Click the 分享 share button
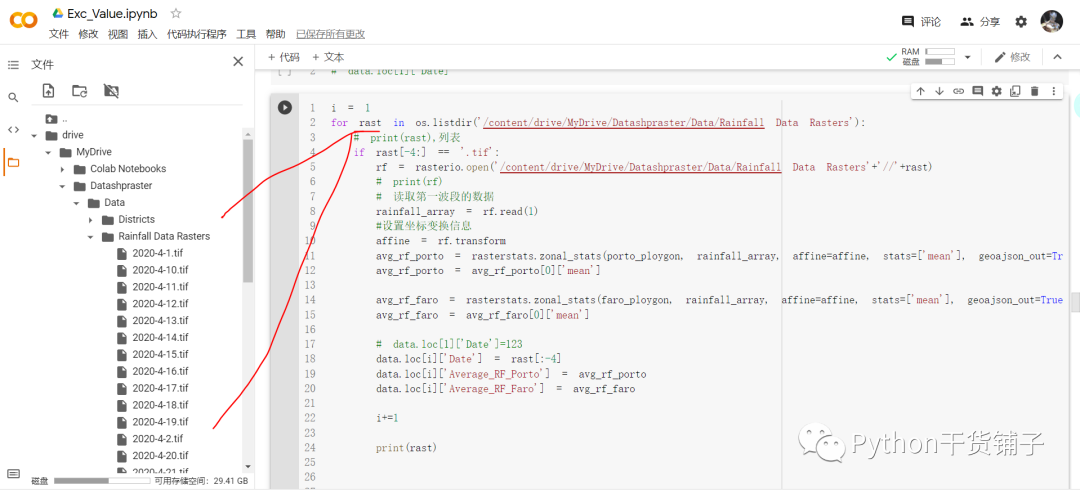This screenshot has width=1080, height=494. (x=980, y=22)
